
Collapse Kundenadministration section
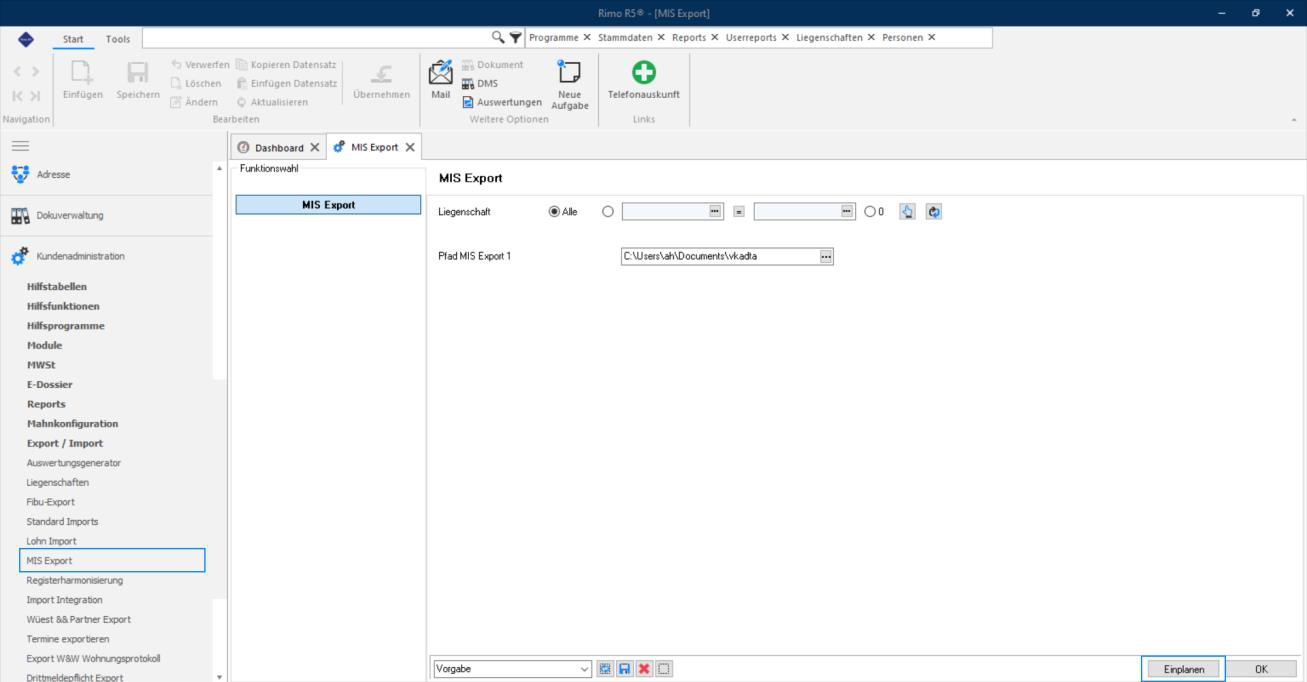tap(107, 256)
